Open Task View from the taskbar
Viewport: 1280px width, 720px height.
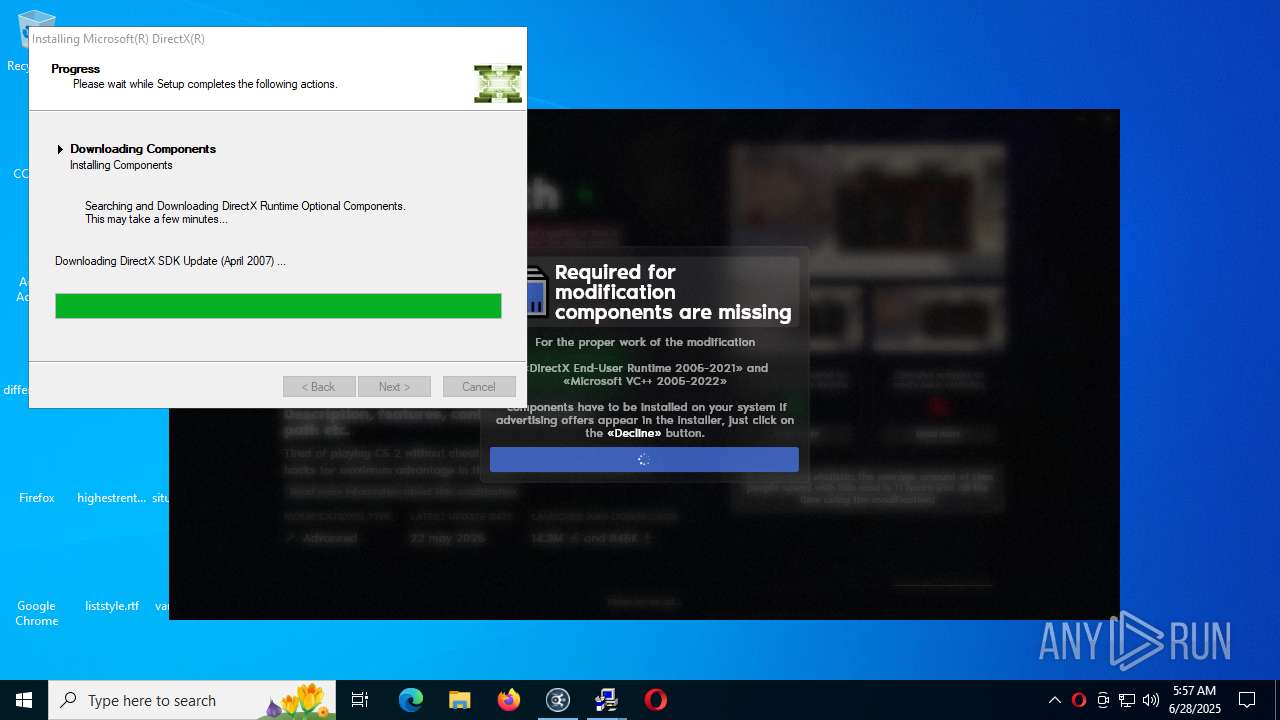[360, 700]
